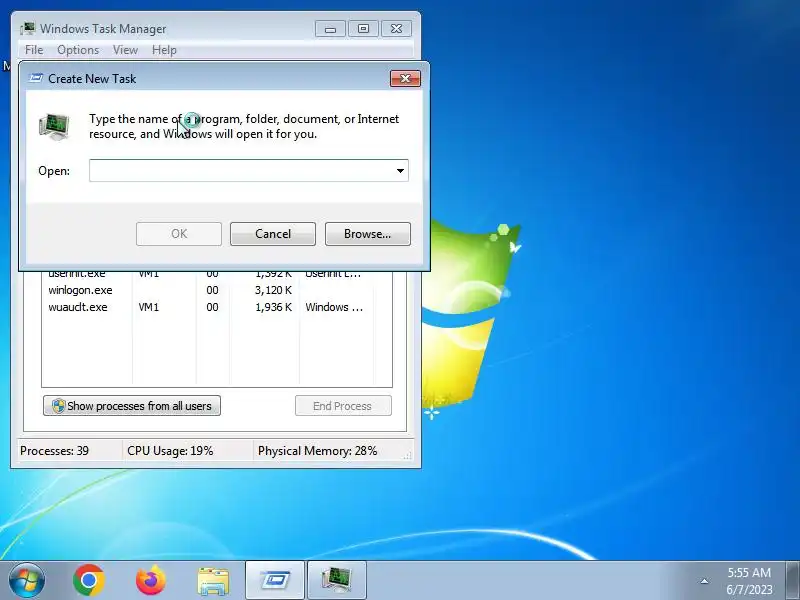The height and width of the screenshot is (600, 800).
Task: Click the Cancel button
Action: (273, 234)
